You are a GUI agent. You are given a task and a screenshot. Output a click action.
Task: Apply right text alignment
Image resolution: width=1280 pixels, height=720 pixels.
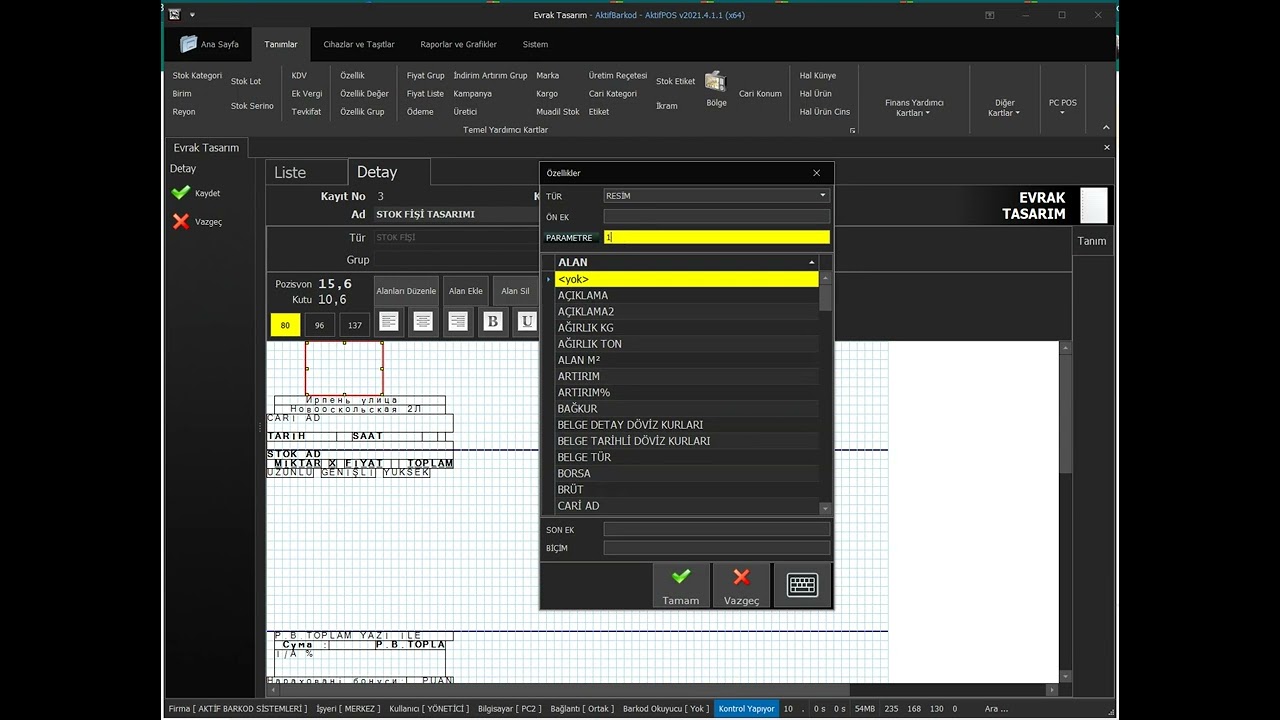(x=458, y=321)
